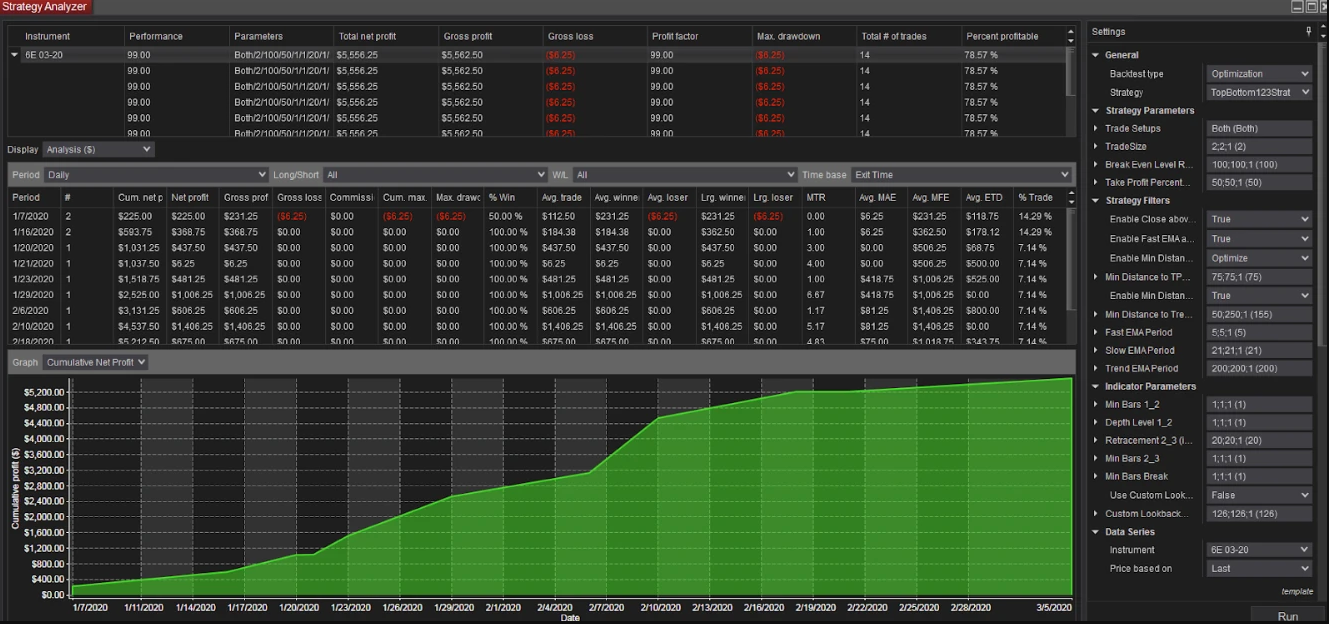Expand the Retracement 2_3 parameter

pos(1097,440)
